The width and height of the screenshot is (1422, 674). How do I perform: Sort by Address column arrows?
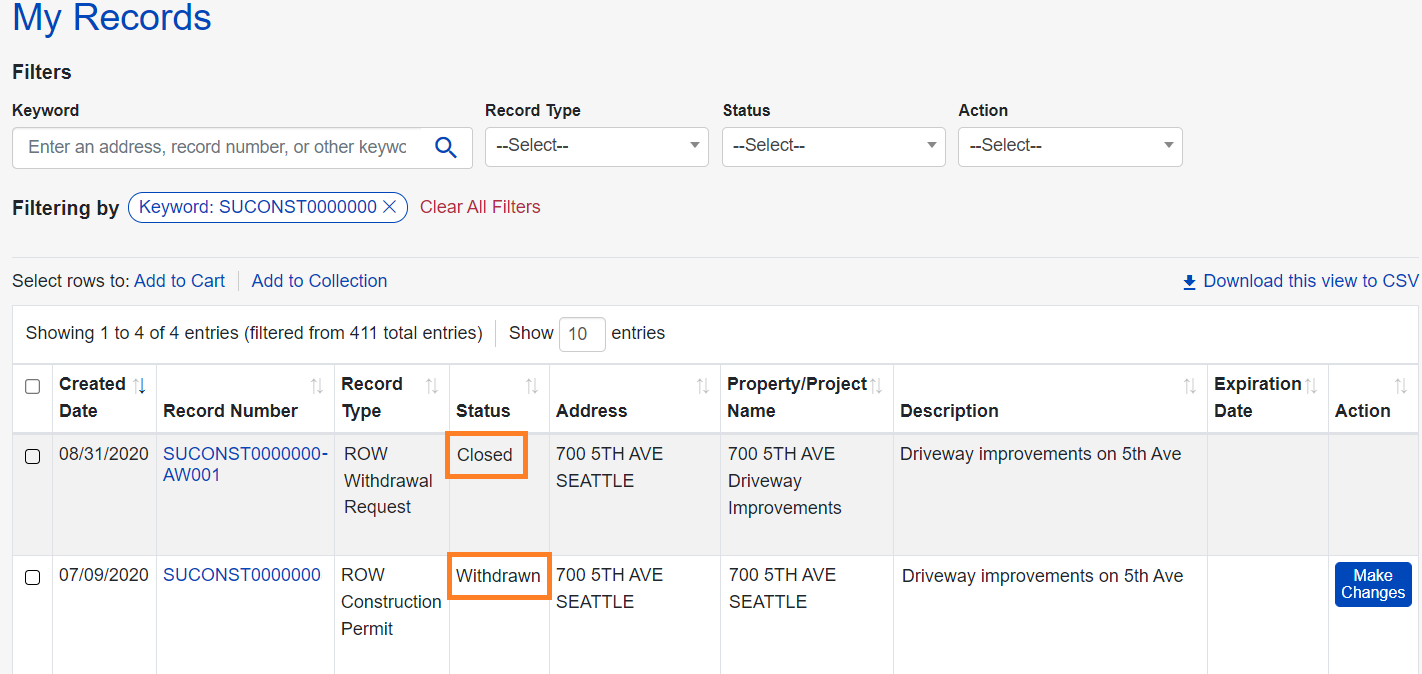(x=703, y=385)
